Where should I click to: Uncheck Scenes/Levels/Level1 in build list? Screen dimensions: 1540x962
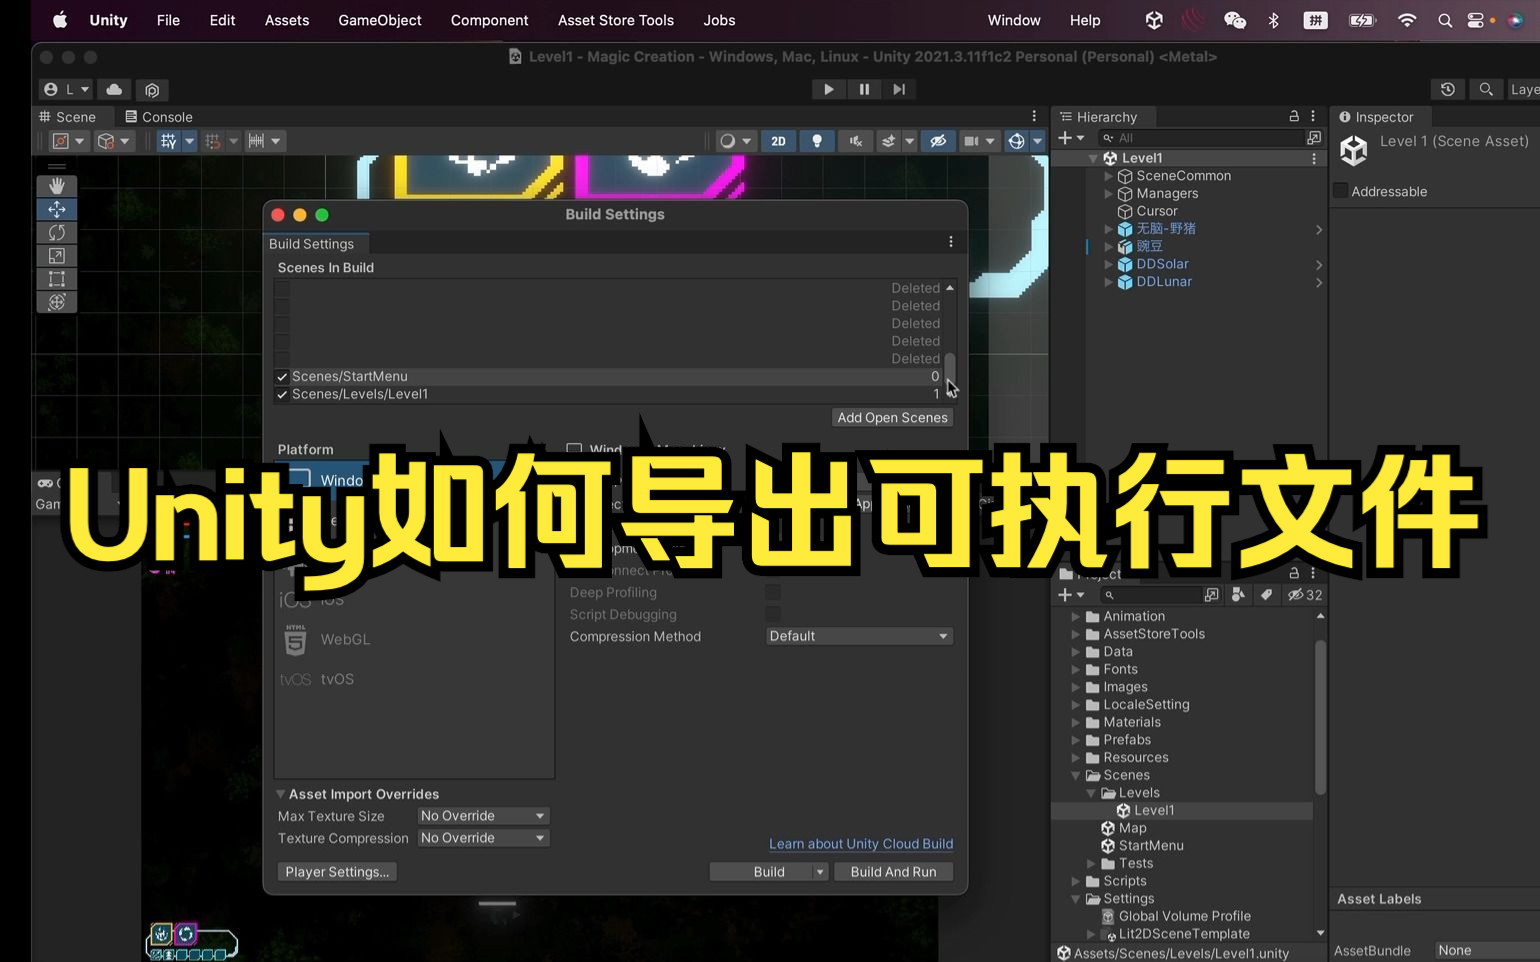[282, 394]
